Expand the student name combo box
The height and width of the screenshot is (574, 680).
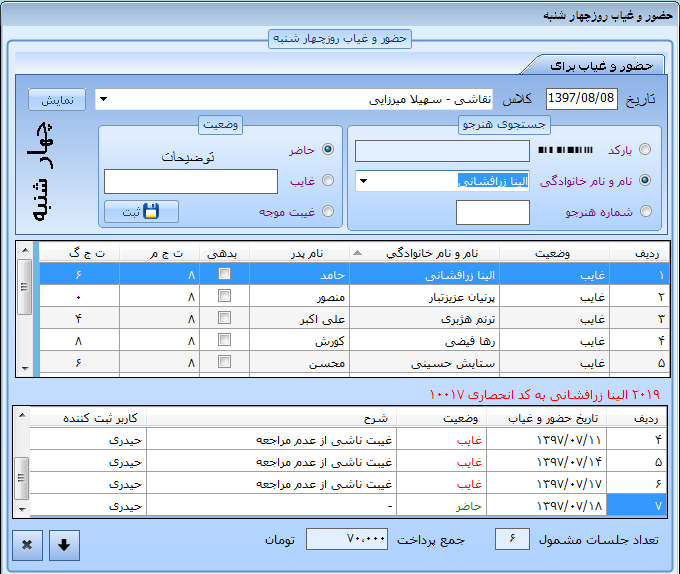point(364,181)
